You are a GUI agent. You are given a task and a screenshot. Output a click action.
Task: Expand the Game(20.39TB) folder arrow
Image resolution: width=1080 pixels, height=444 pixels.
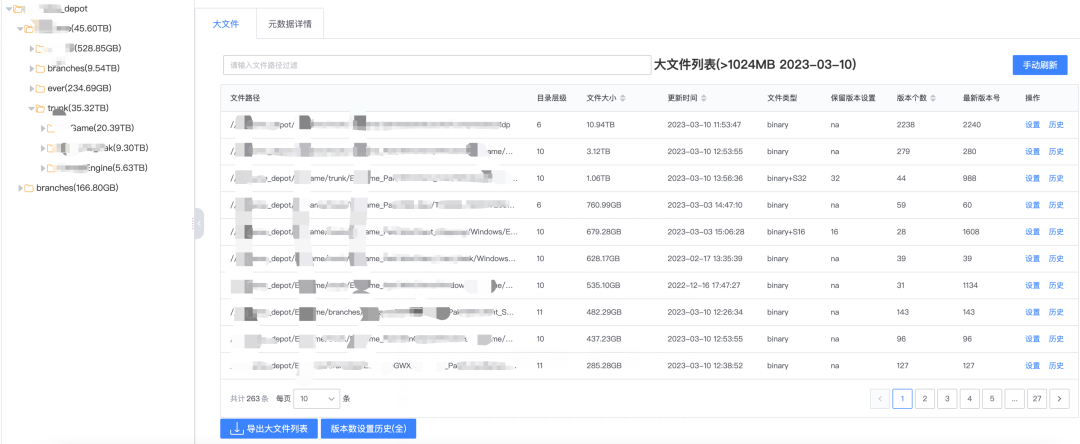click(x=43, y=129)
